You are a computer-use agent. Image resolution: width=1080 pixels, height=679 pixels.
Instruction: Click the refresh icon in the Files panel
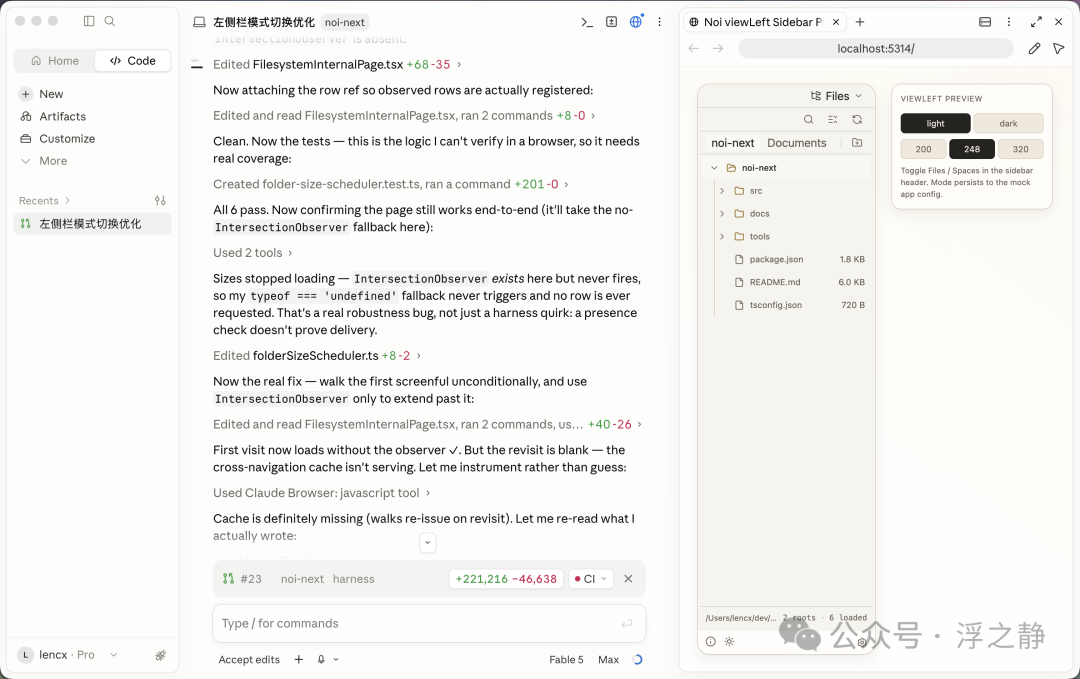(x=857, y=119)
